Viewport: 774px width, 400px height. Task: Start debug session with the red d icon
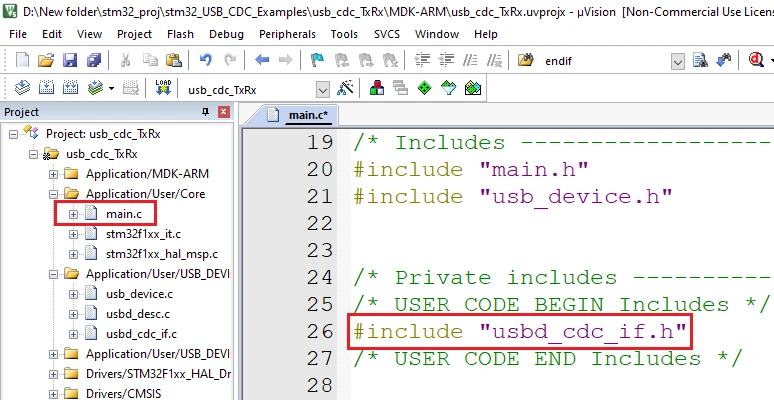point(756,61)
